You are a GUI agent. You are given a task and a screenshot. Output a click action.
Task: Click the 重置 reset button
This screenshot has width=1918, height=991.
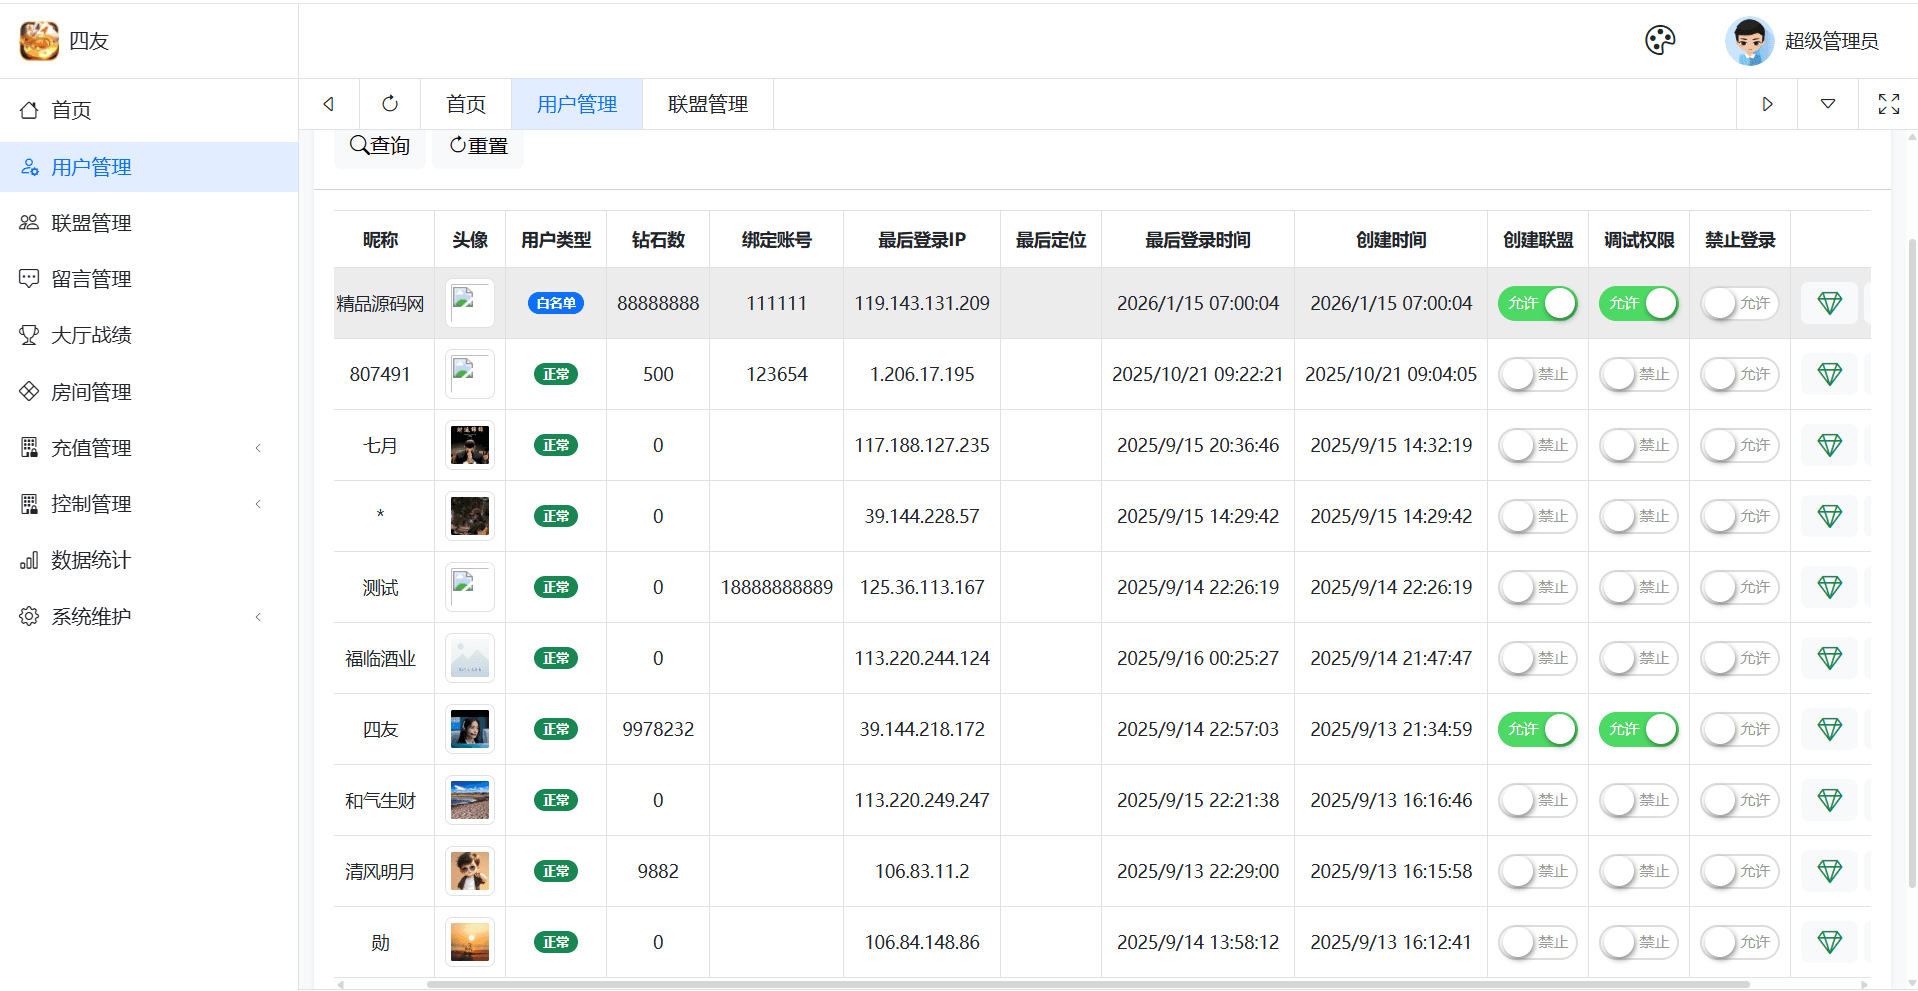pos(477,146)
